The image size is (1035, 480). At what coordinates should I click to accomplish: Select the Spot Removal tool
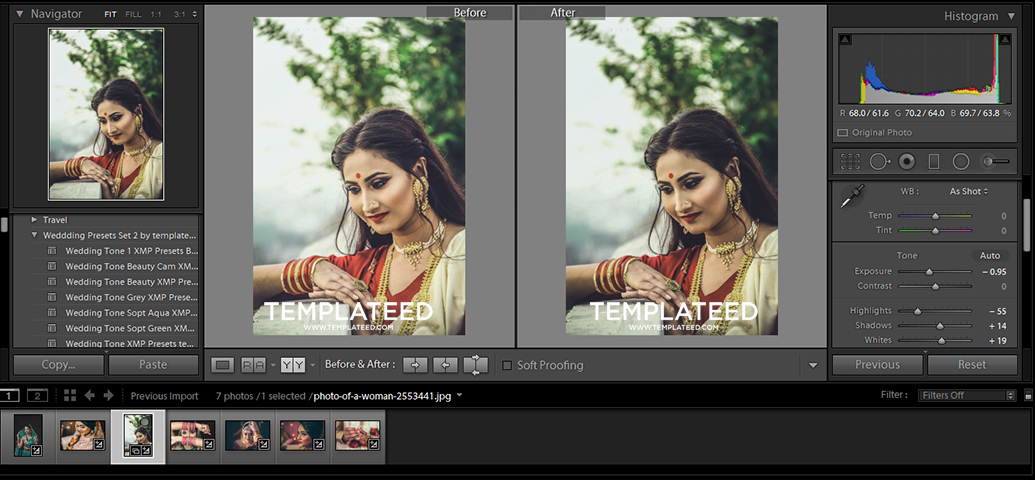pyautogui.click(x=879, y=161)
